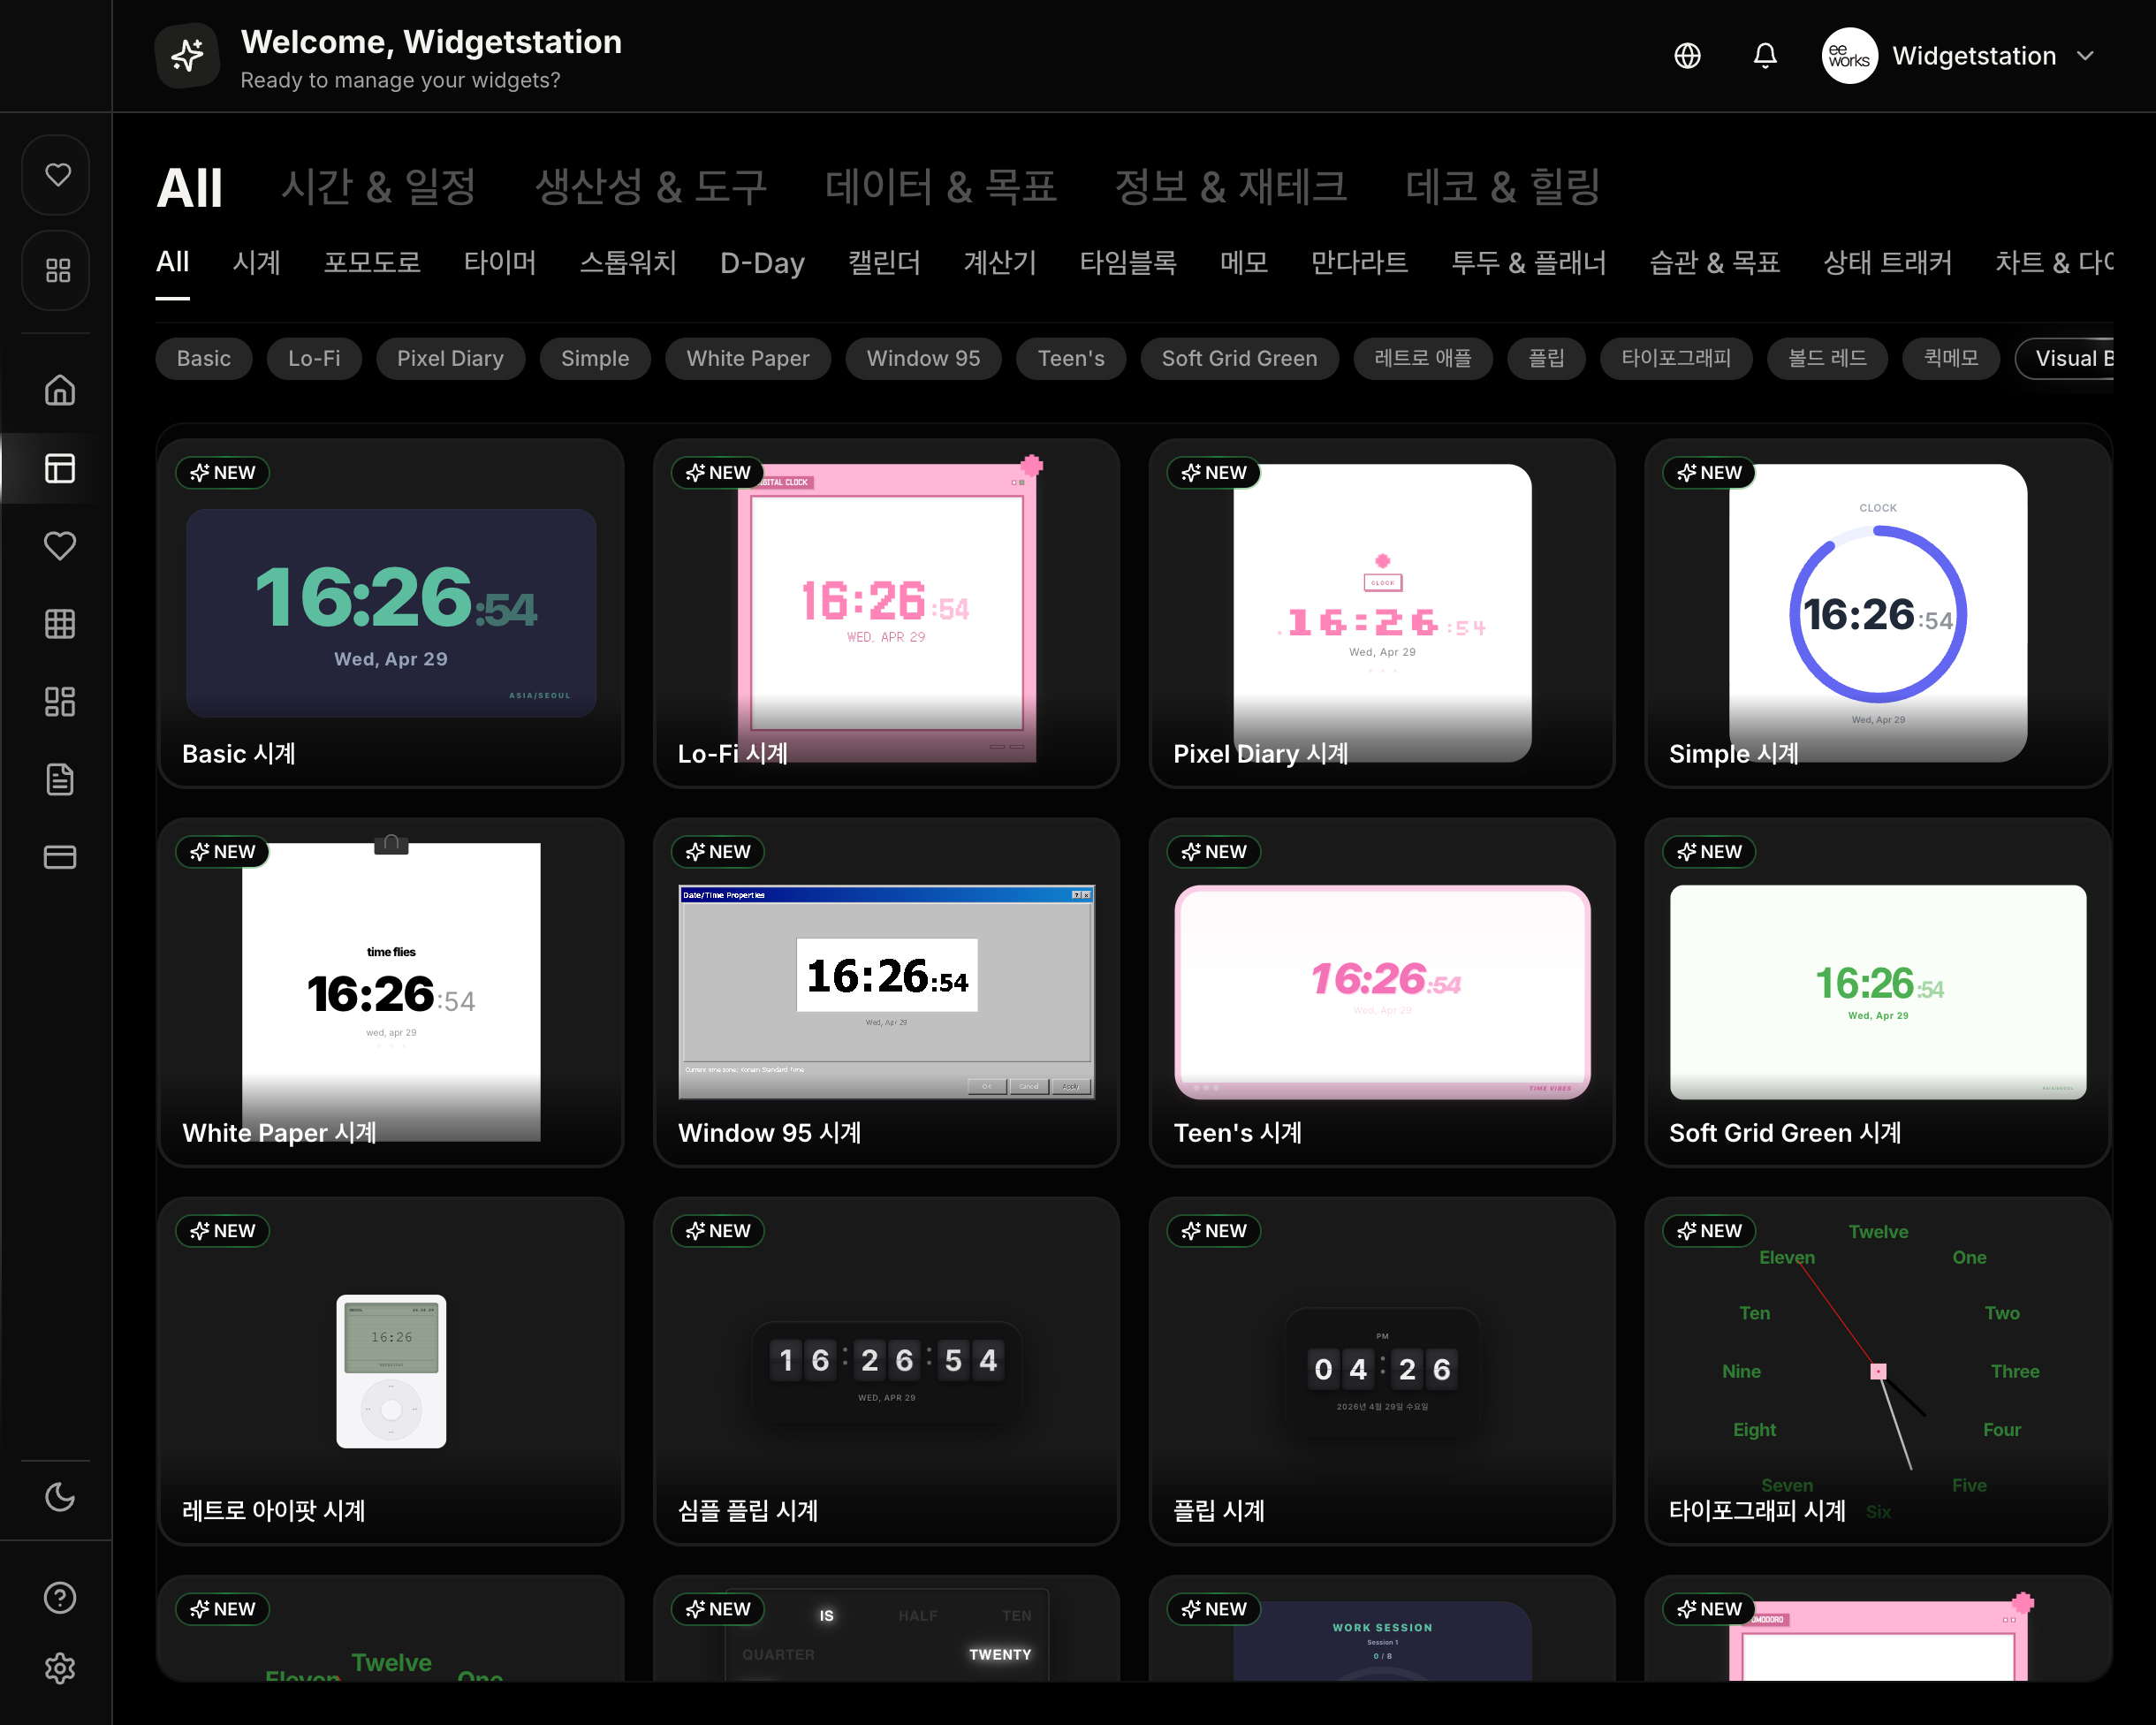This screenshot has width=2156, height=1725.
Task: Expand the Widgetstation account dropdown chevron
Action: (x=2085, y=56)
